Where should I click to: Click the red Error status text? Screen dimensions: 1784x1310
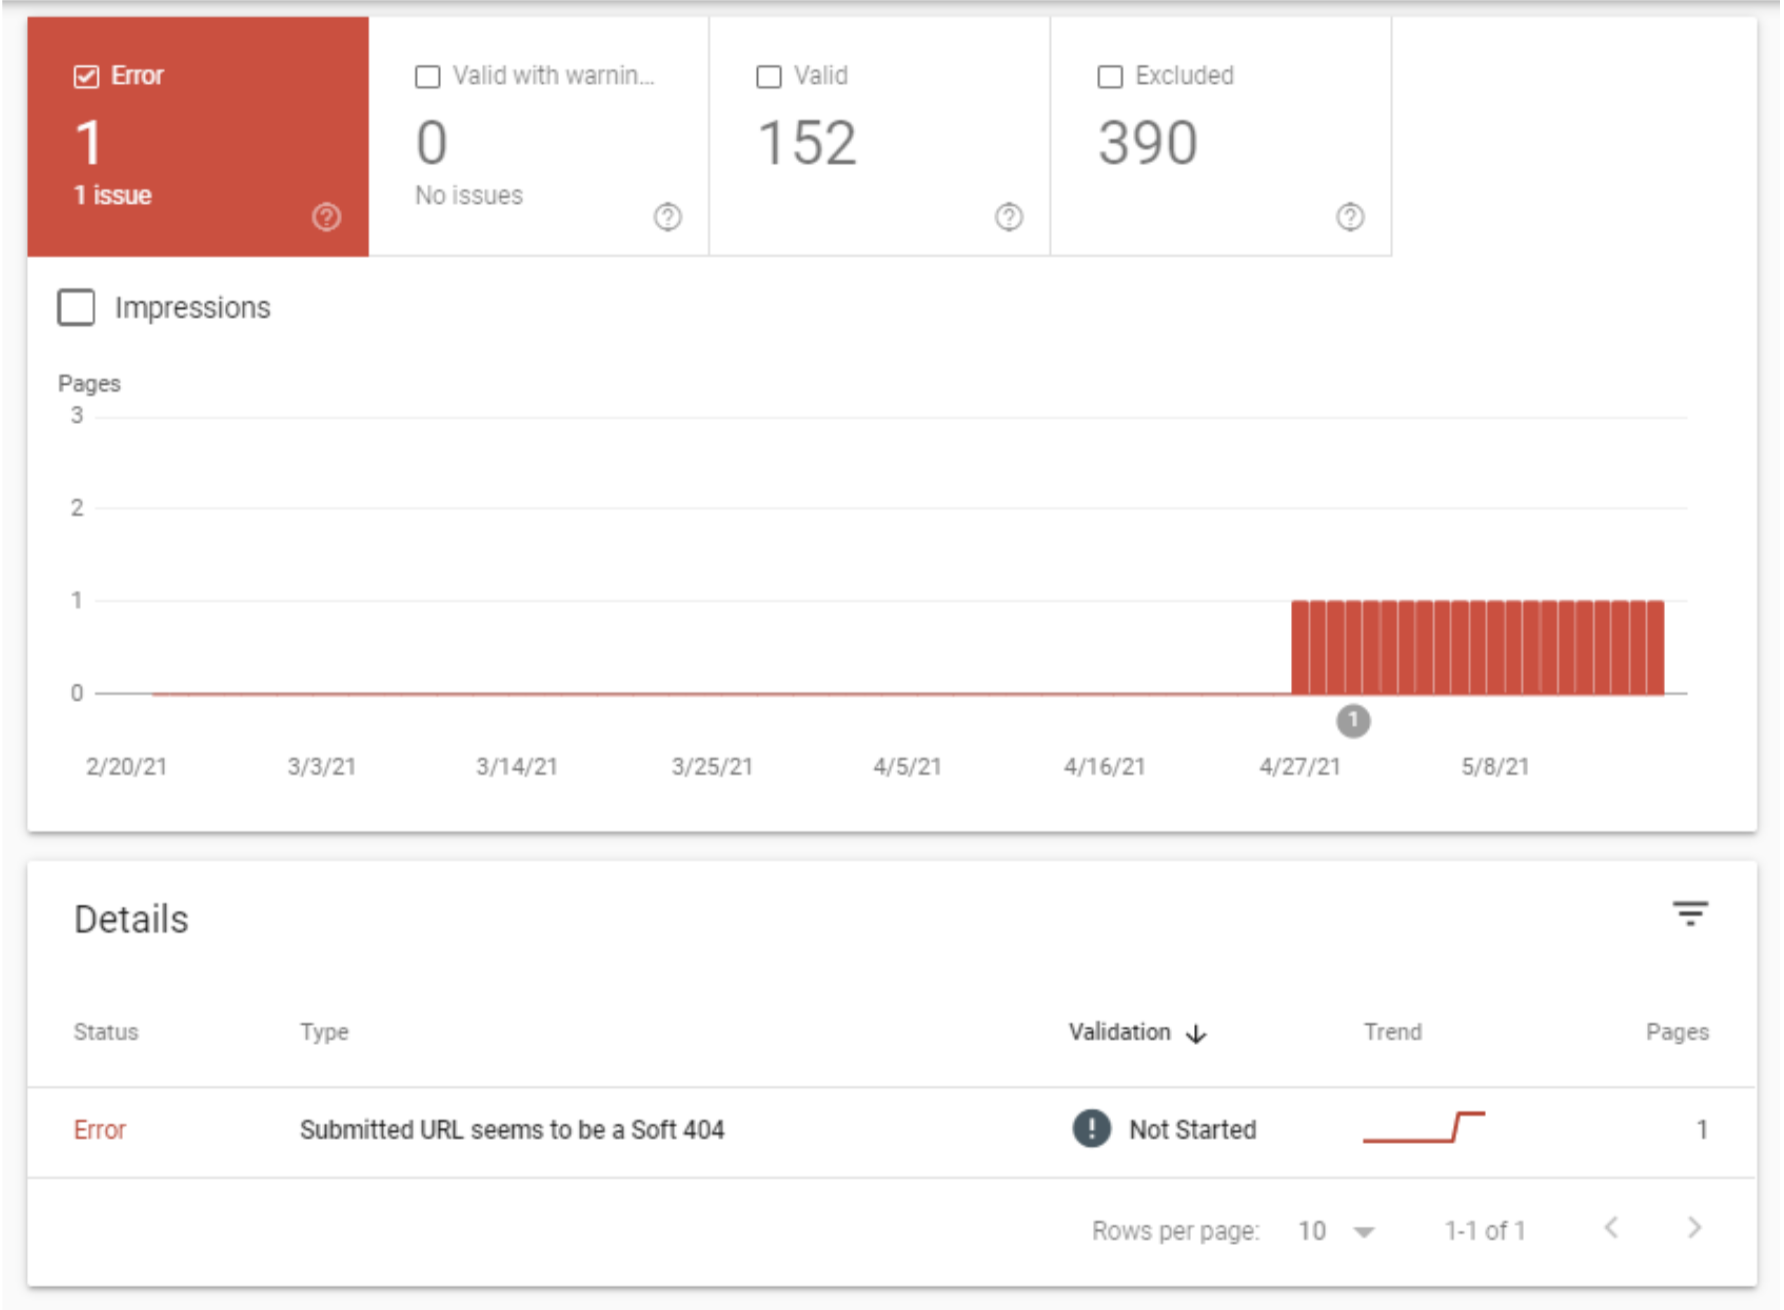click(x=100, y=1130)
